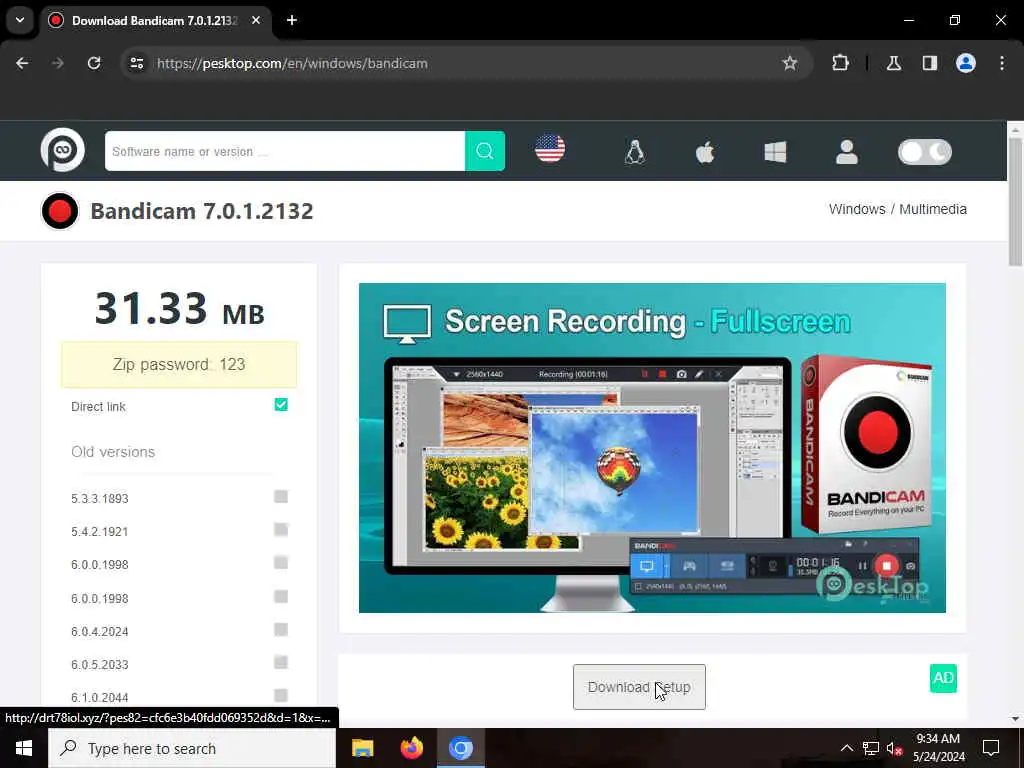Click the taskbar Type here to search box
Screen dimensions: 1024x768
click(192, 748)
